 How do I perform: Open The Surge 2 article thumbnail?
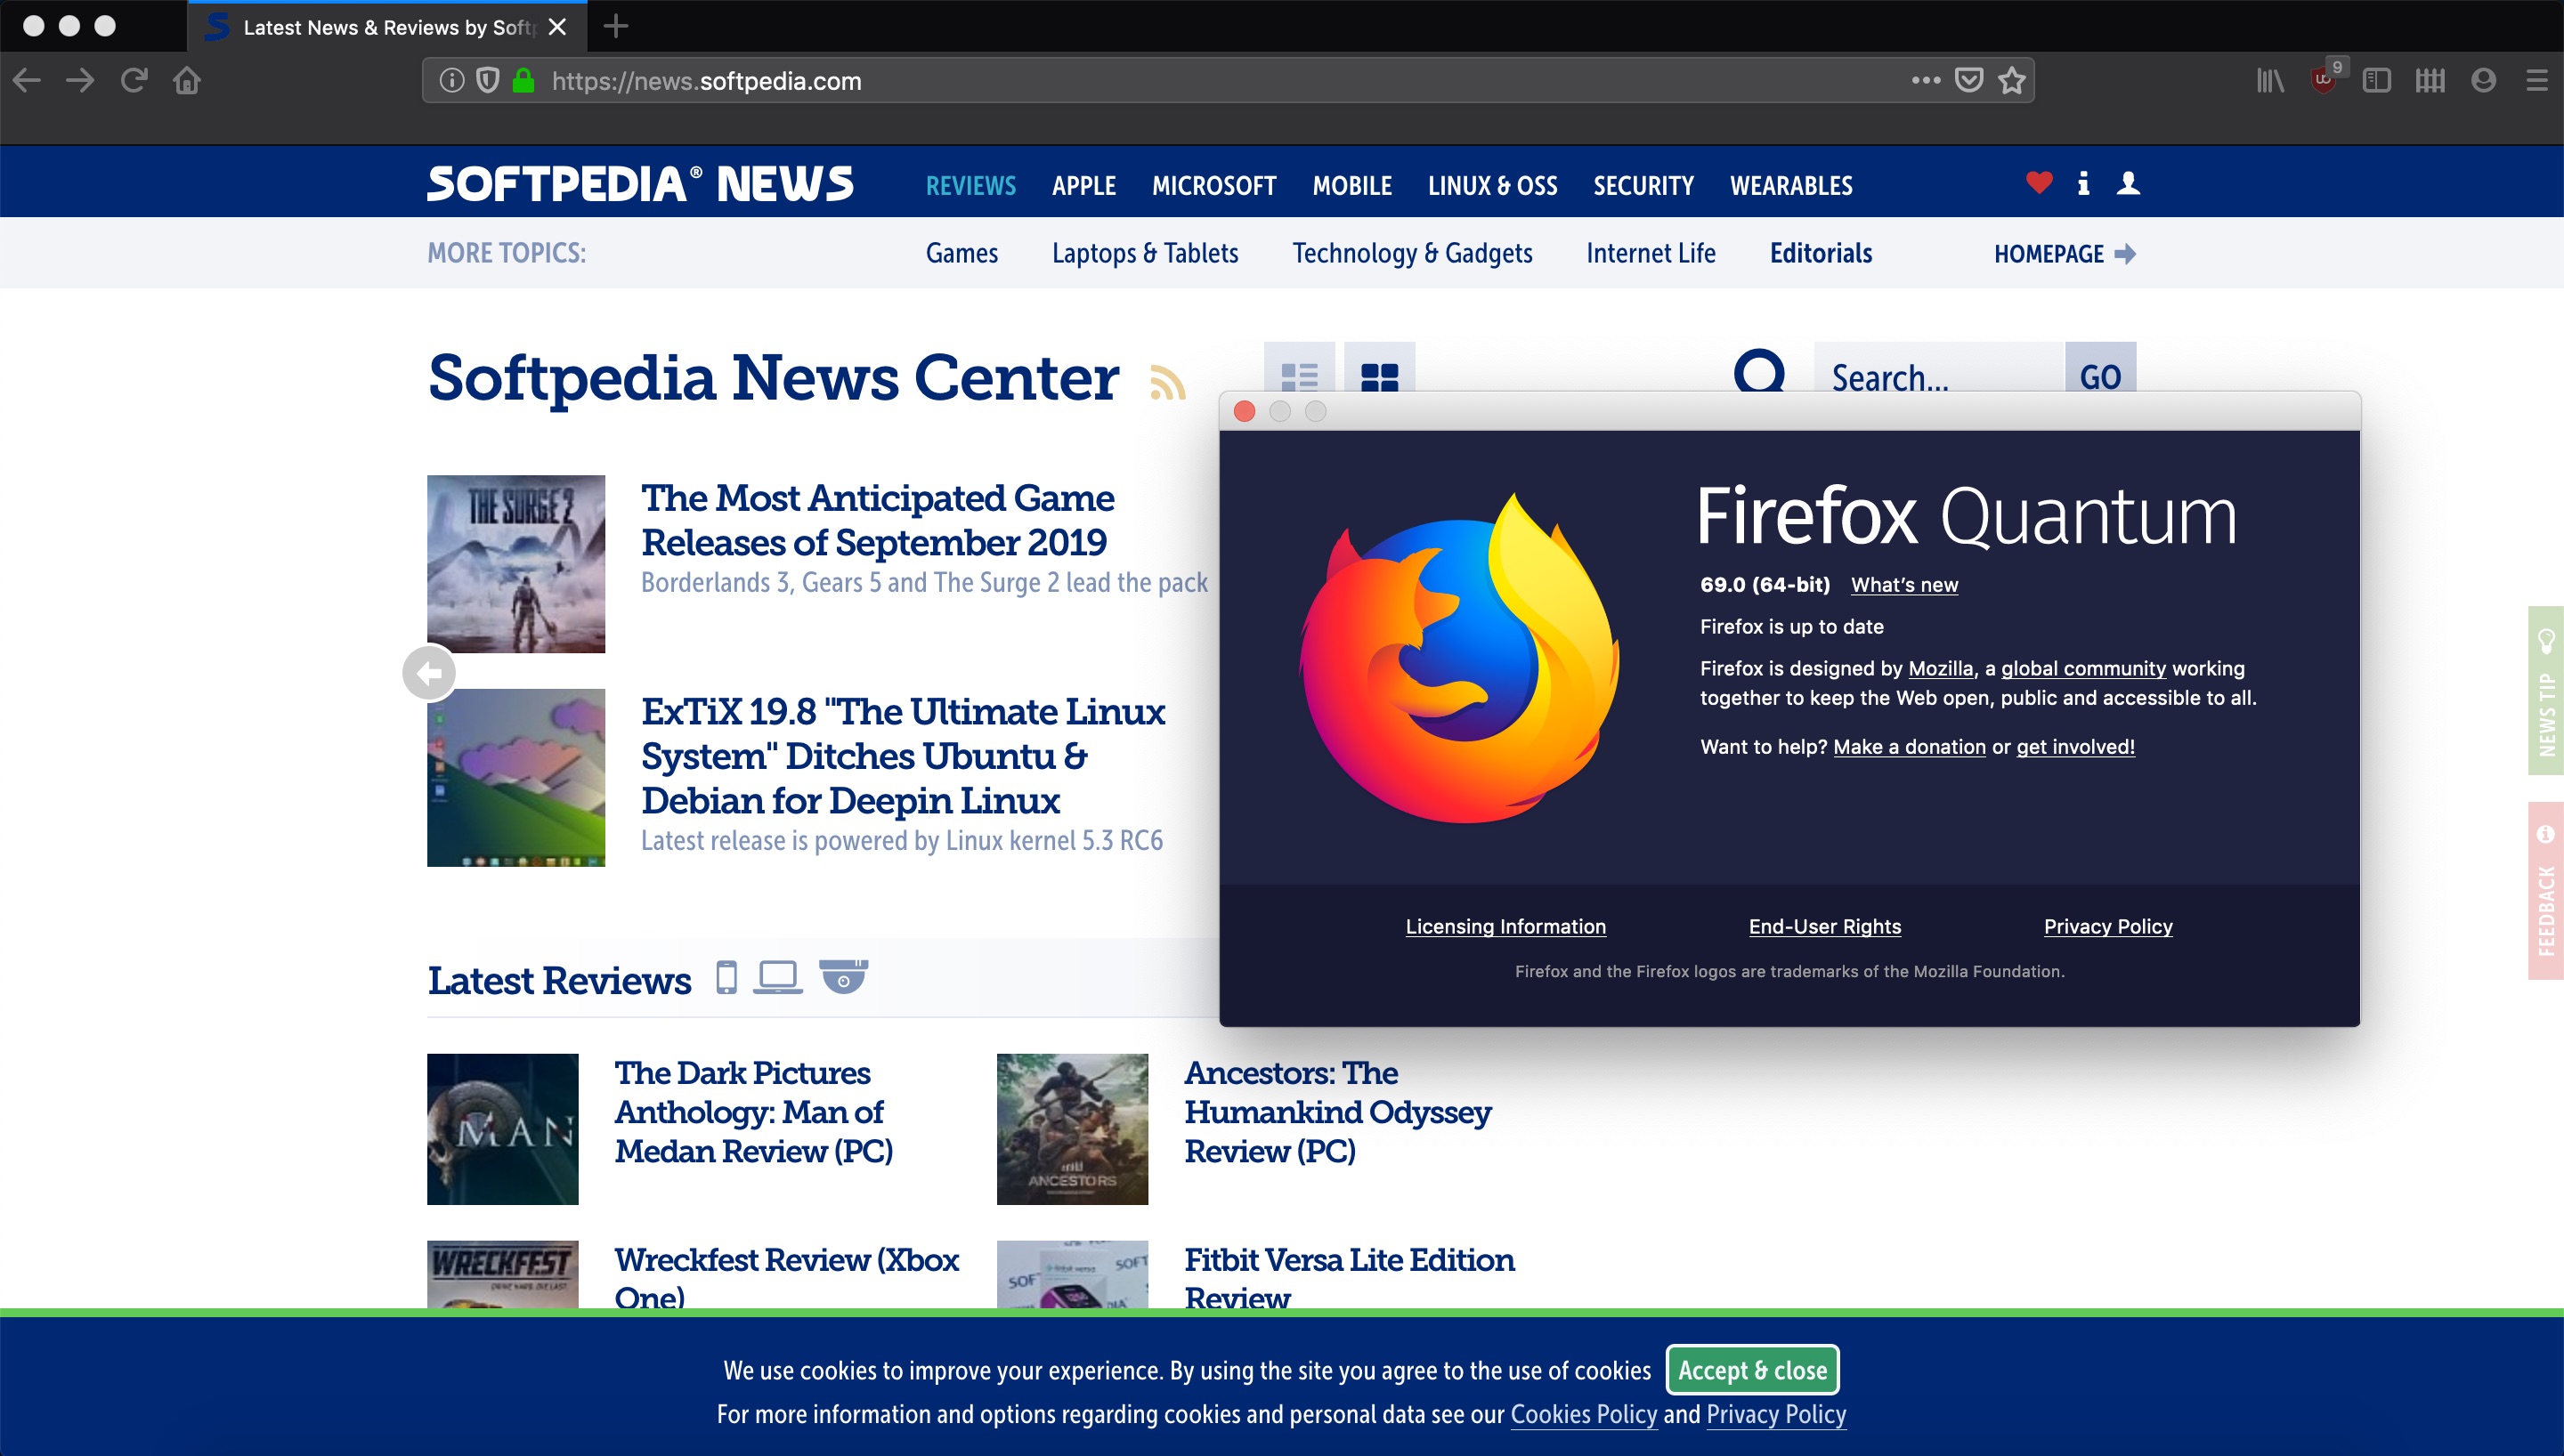tap(516, 562)
